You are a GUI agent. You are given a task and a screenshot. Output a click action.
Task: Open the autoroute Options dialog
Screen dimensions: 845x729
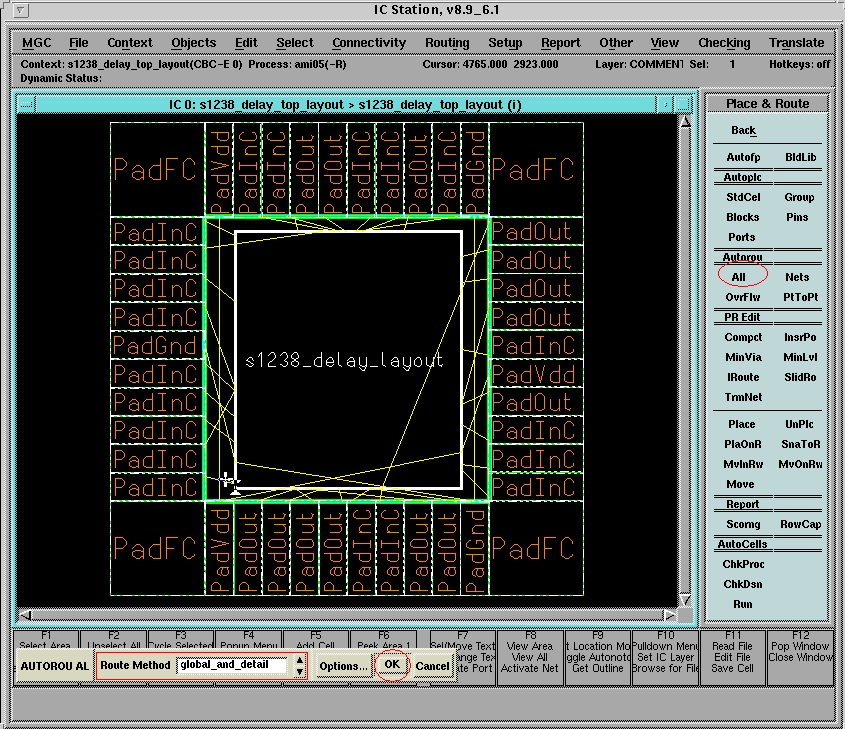coord(343,666)
